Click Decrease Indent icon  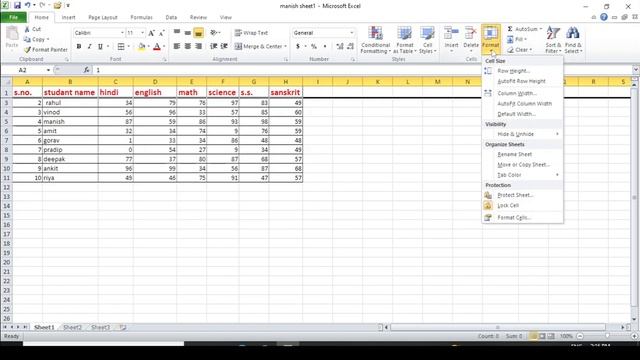coord(213,46)
